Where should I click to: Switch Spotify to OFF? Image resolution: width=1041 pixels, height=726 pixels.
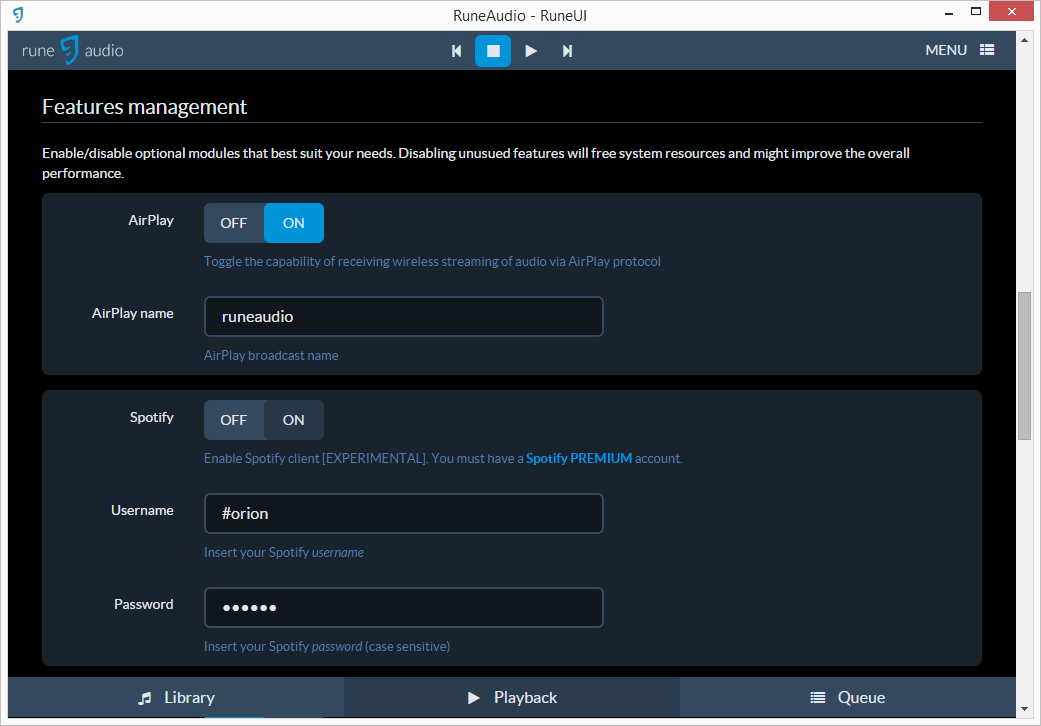(x=234, y=420)
